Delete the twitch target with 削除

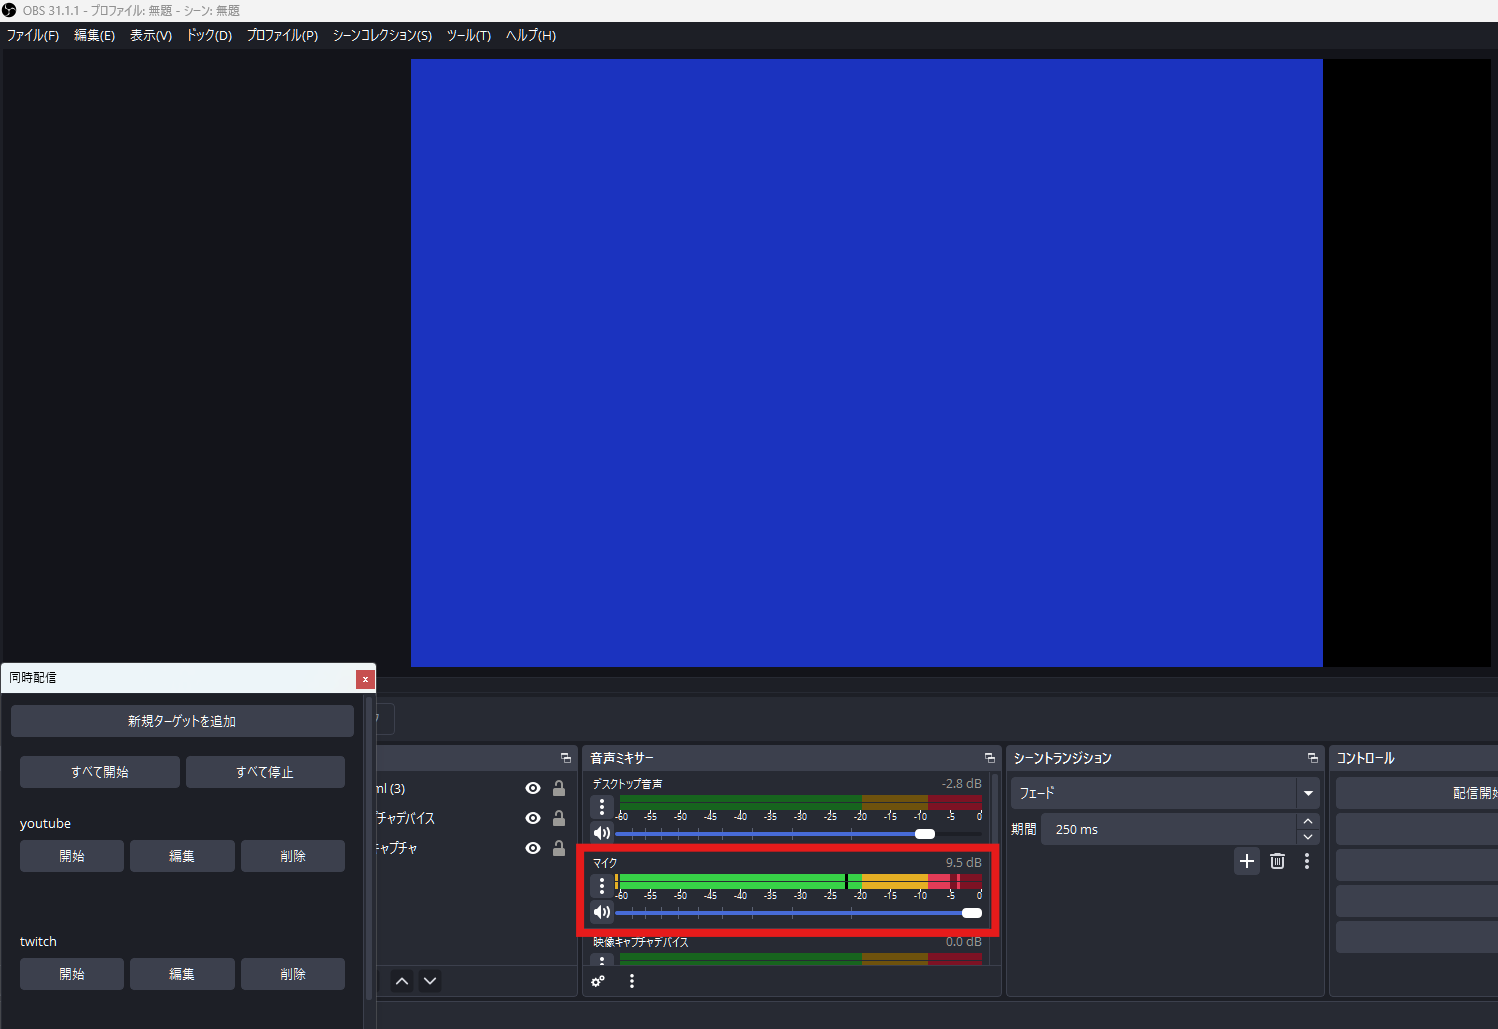[x=293, y=974]
